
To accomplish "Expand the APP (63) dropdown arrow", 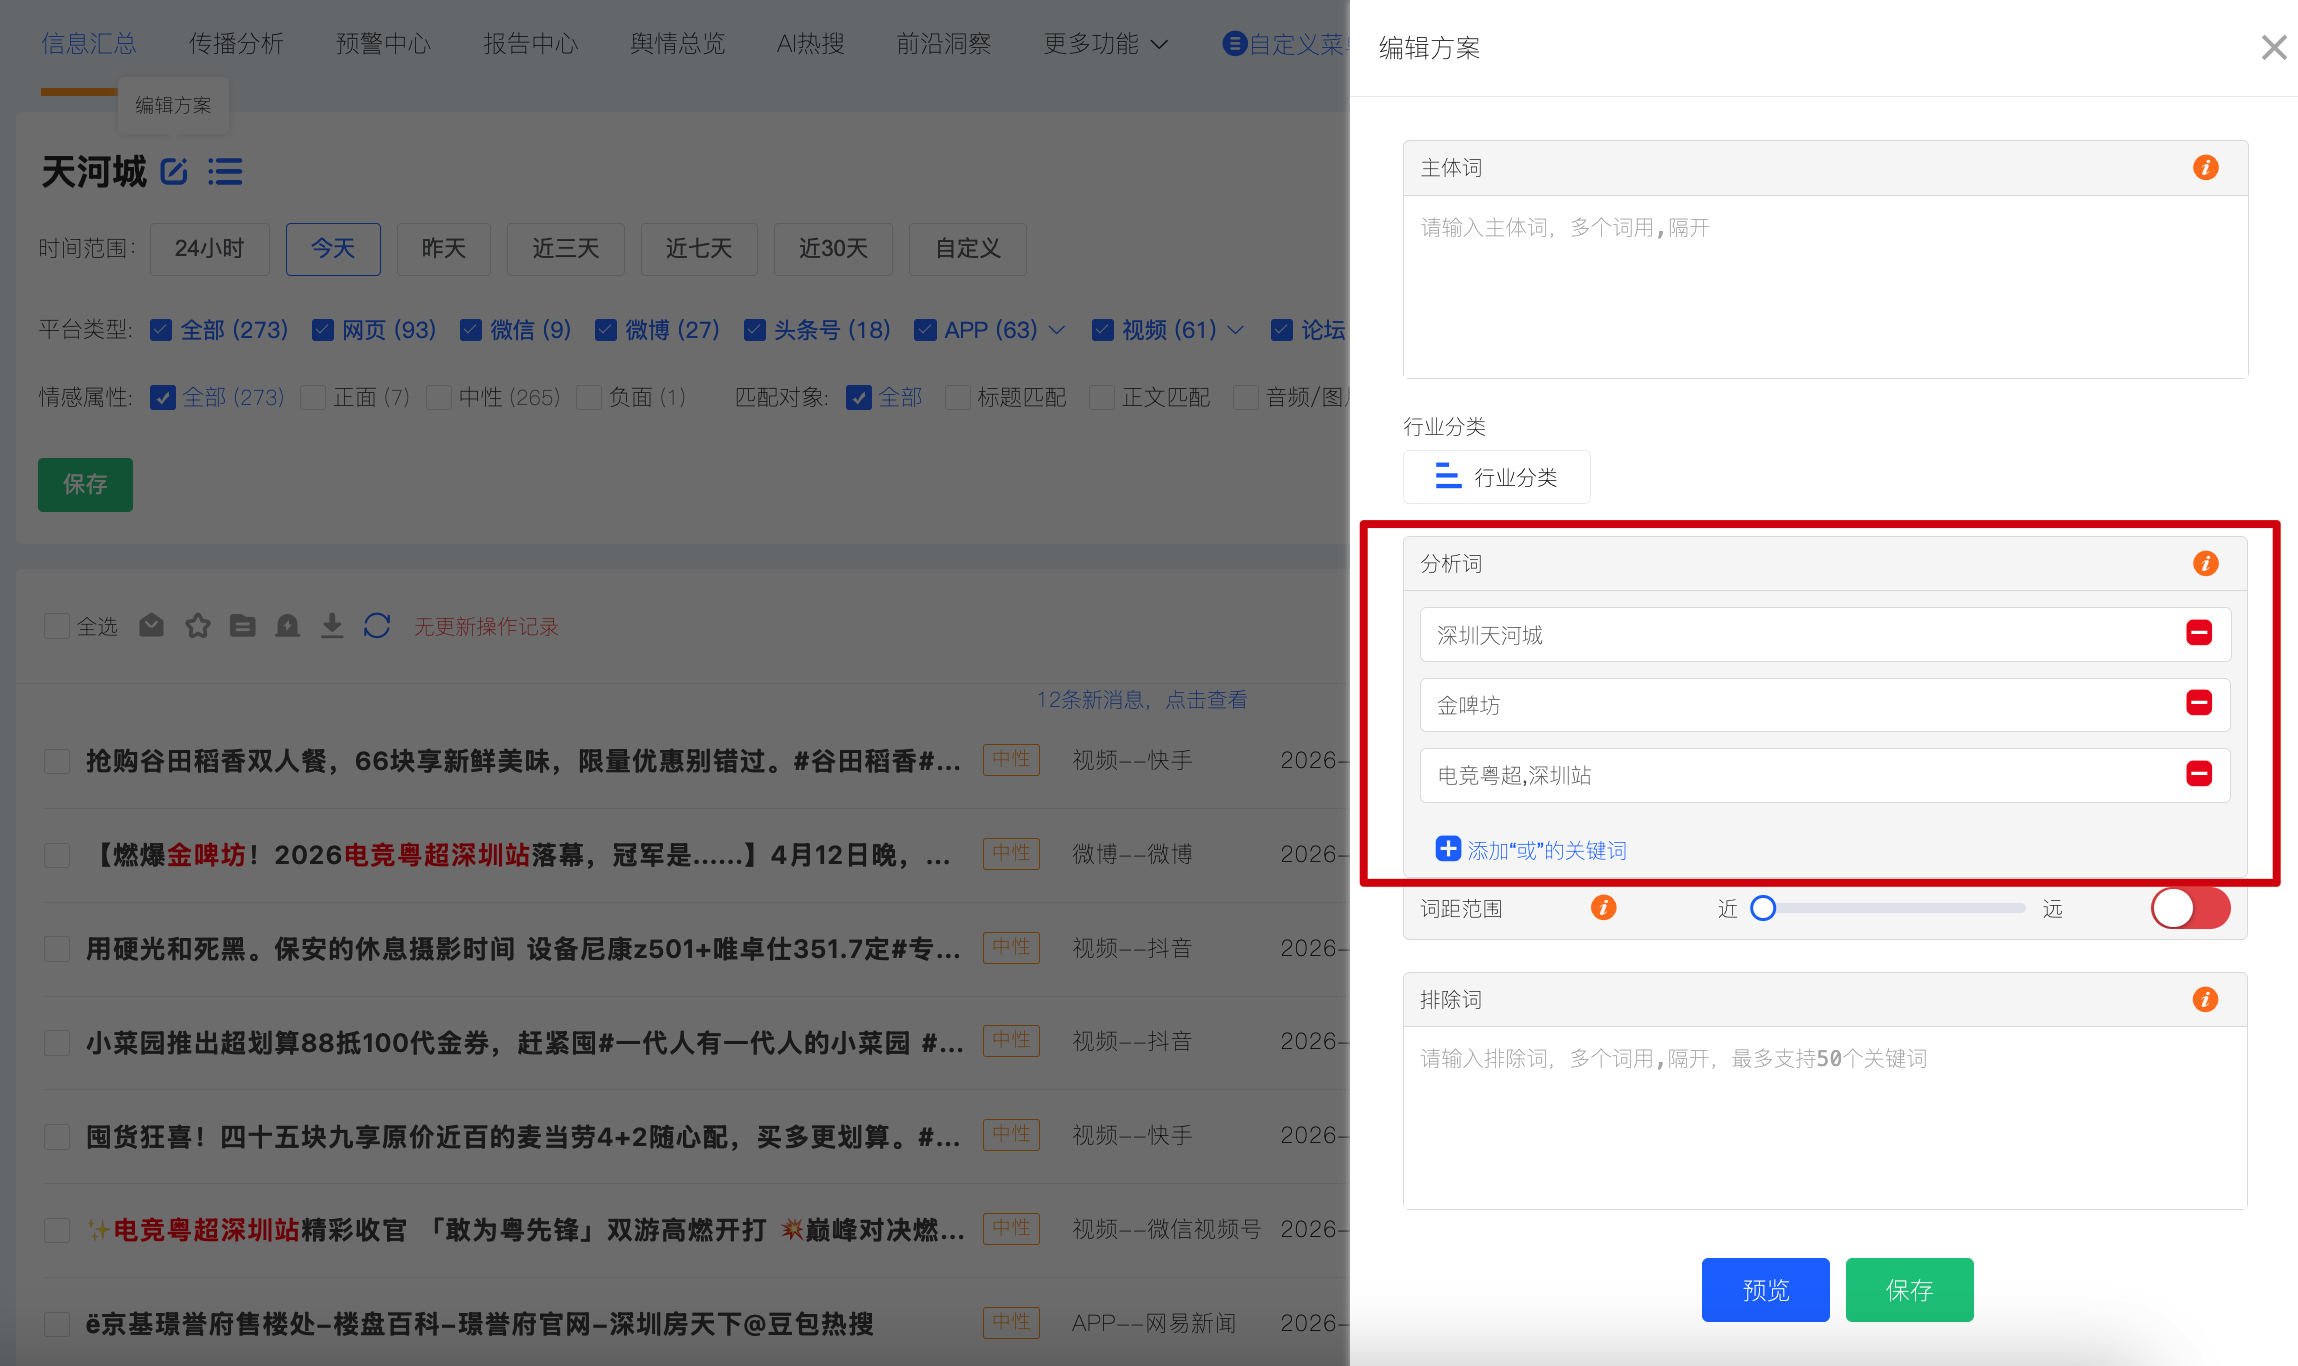I will [1057, 330].
